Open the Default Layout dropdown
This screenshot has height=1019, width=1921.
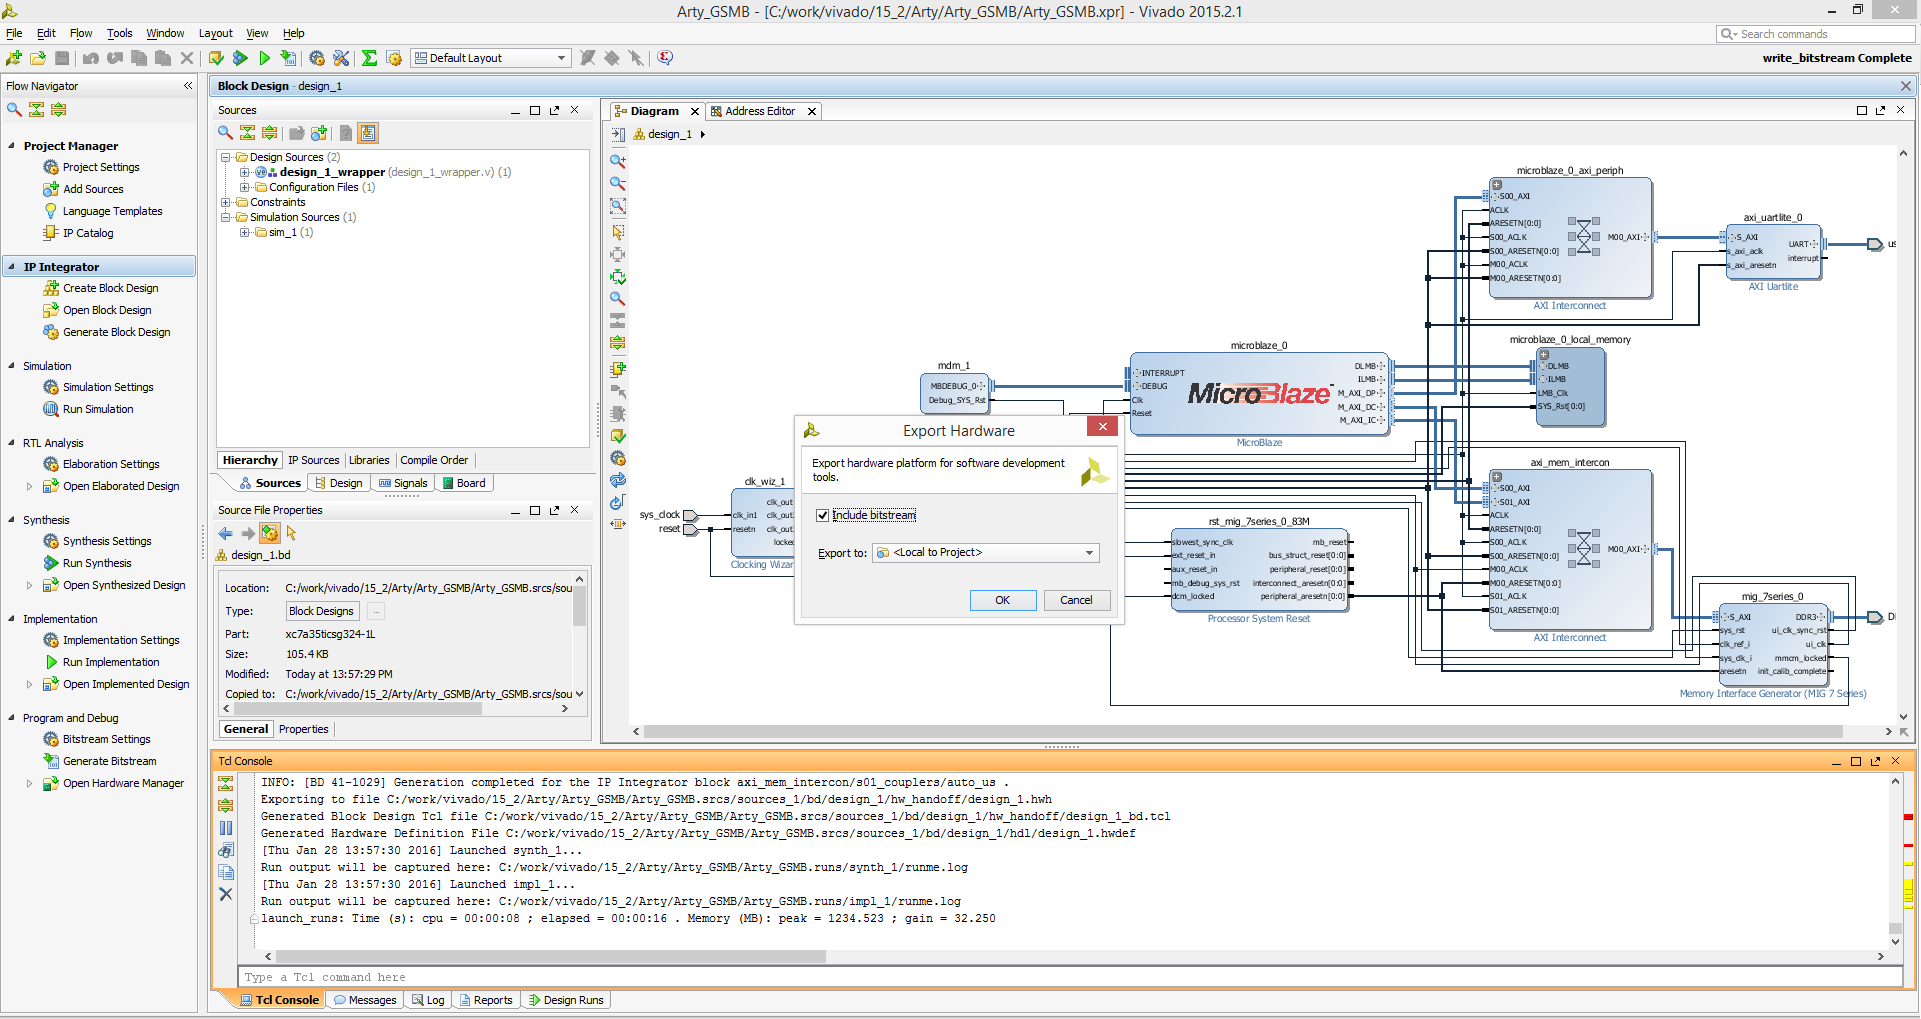point(491,58)
